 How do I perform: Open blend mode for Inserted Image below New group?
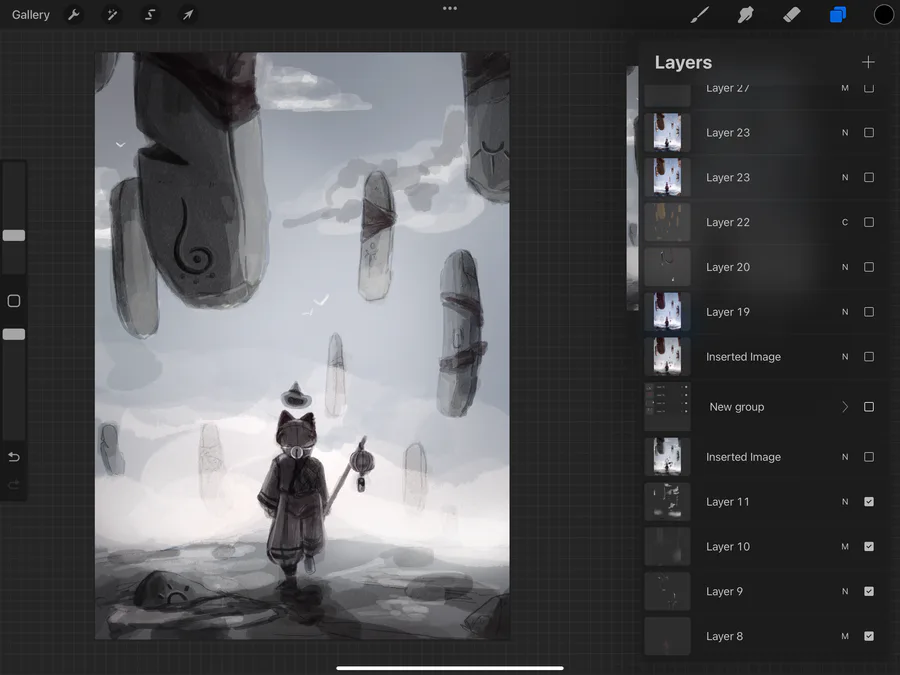tap(845, 457)
